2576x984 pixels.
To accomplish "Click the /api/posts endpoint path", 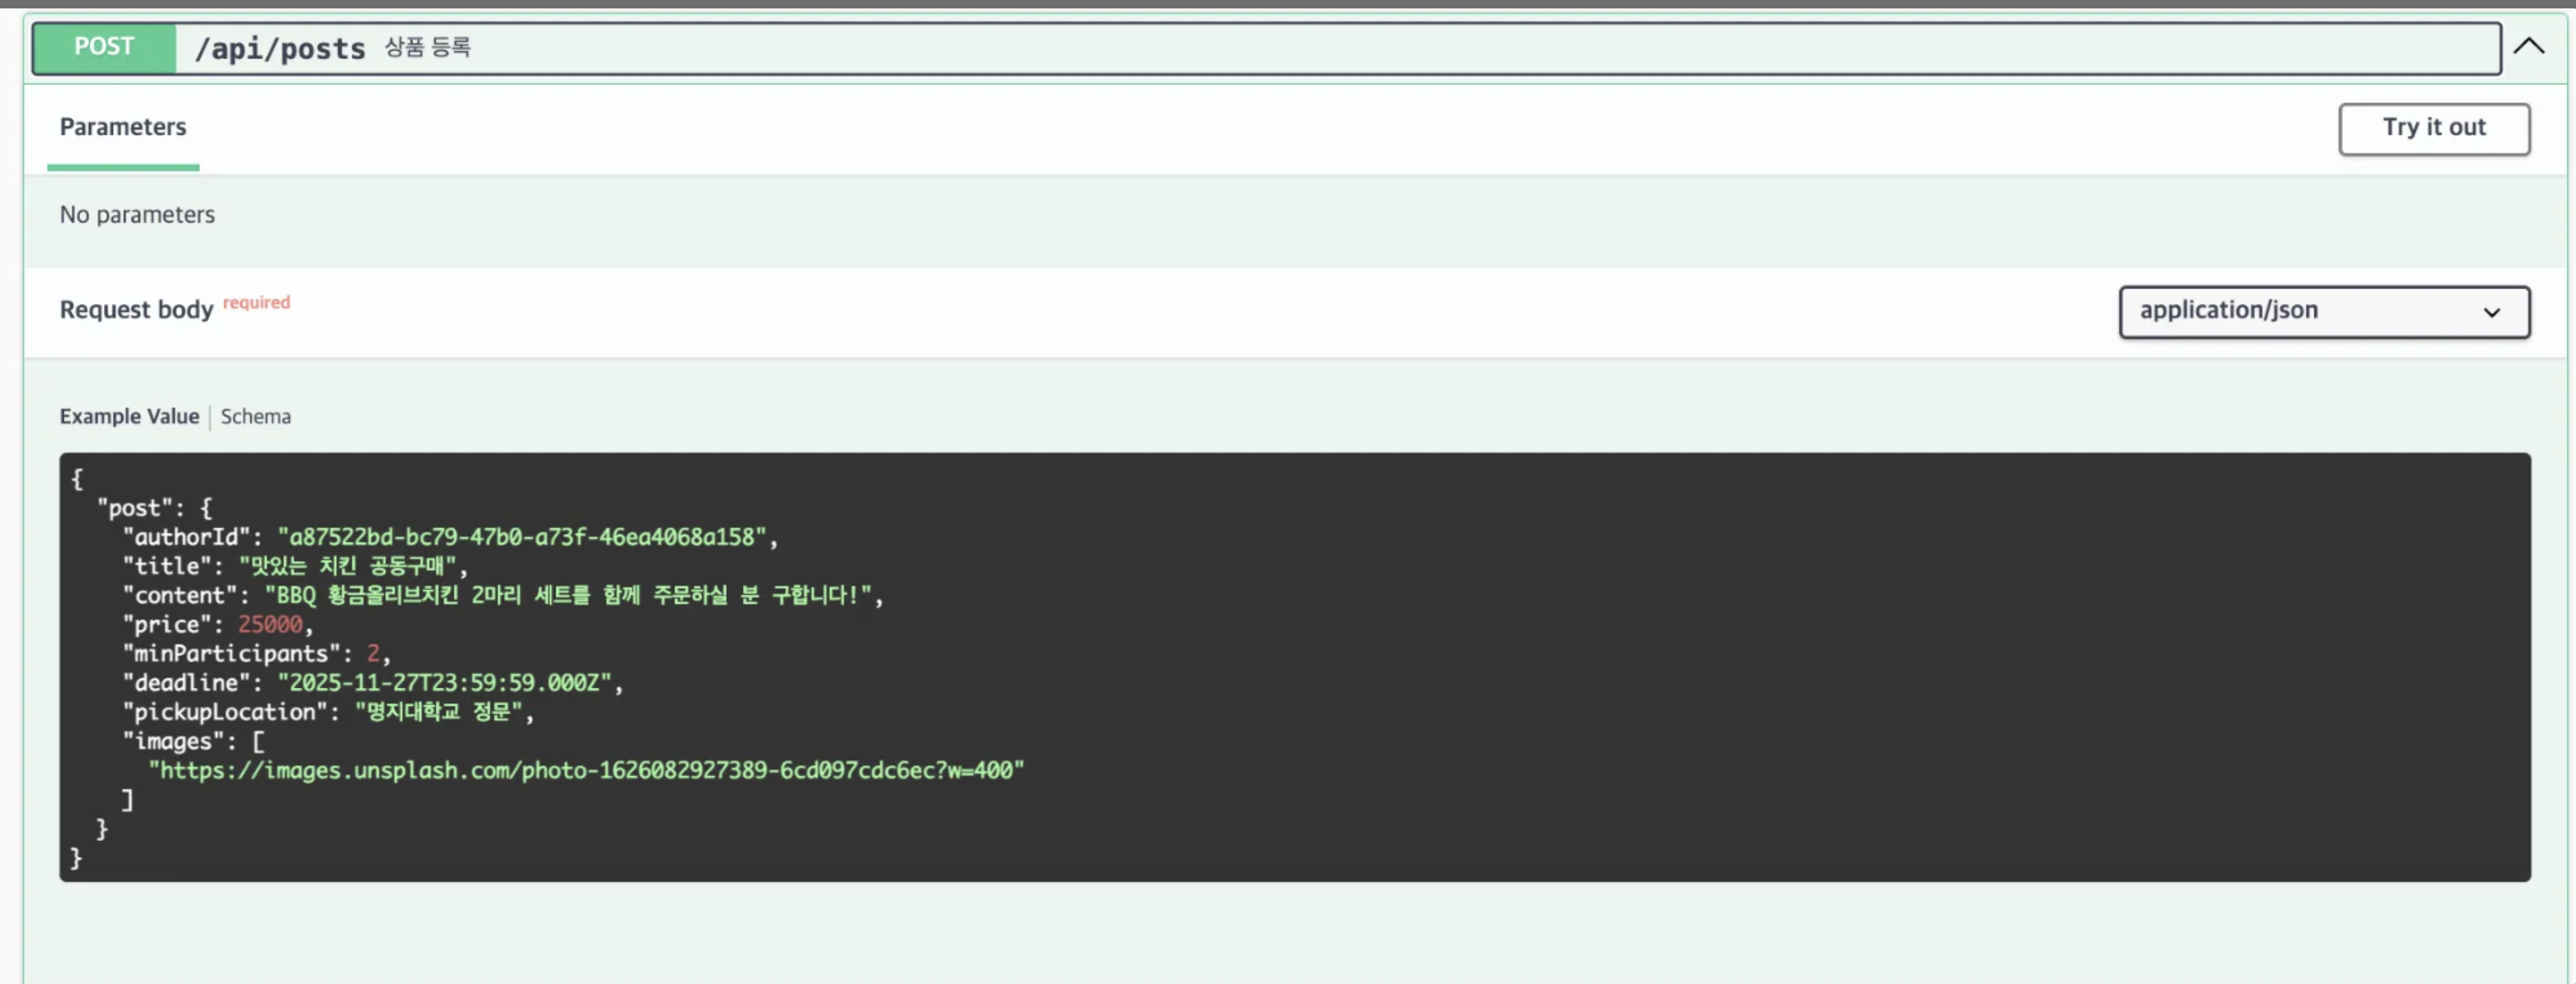I will click(280, 48).
